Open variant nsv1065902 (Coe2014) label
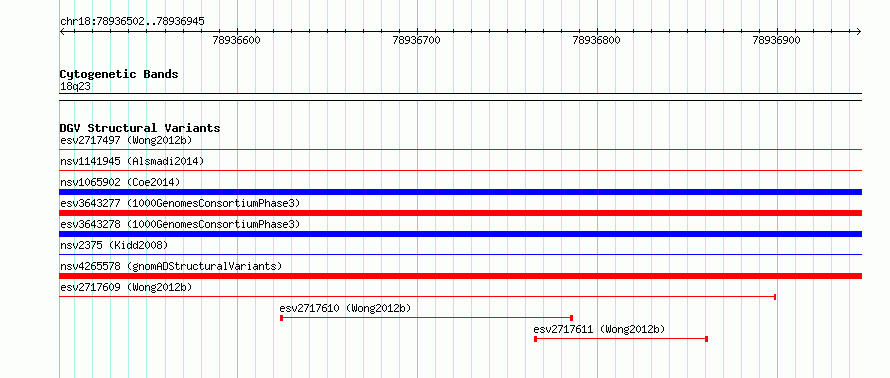Screen dimensions: 890x378 [x=120, y=182]
